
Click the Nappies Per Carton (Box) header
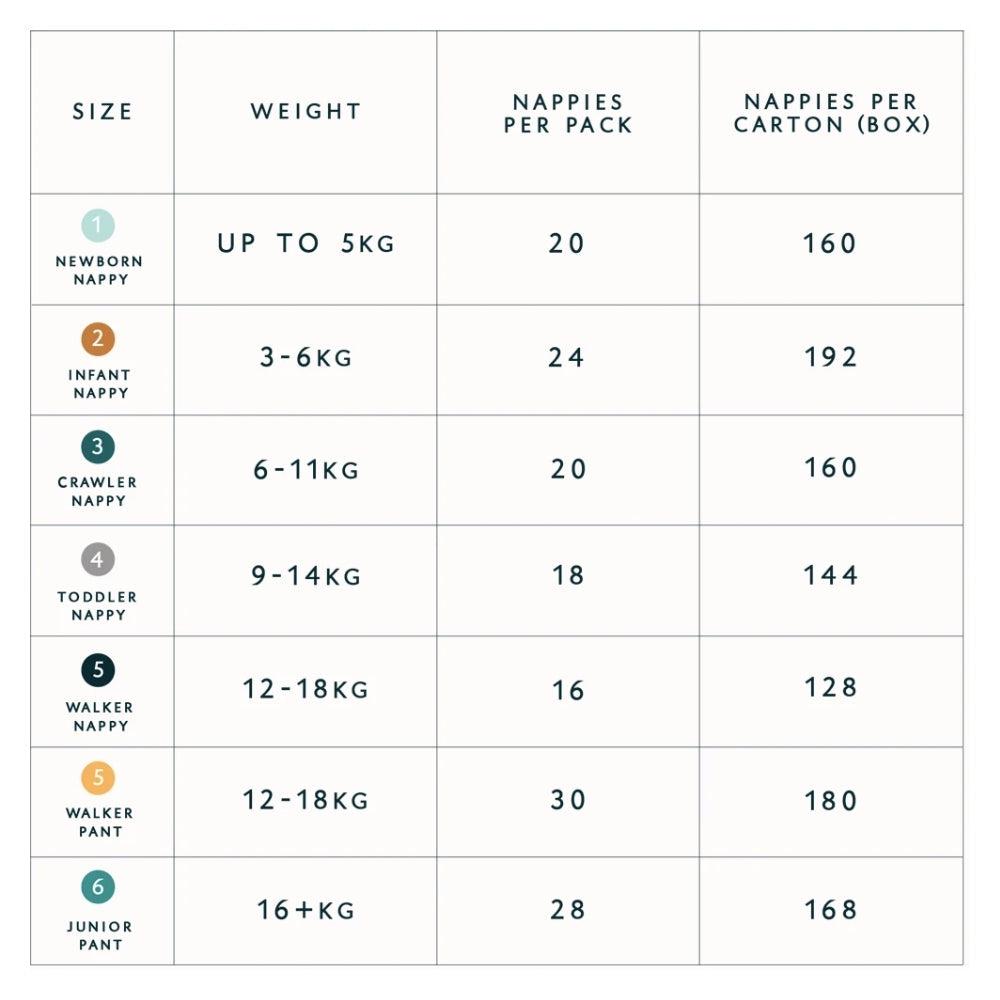click(831, 113)
